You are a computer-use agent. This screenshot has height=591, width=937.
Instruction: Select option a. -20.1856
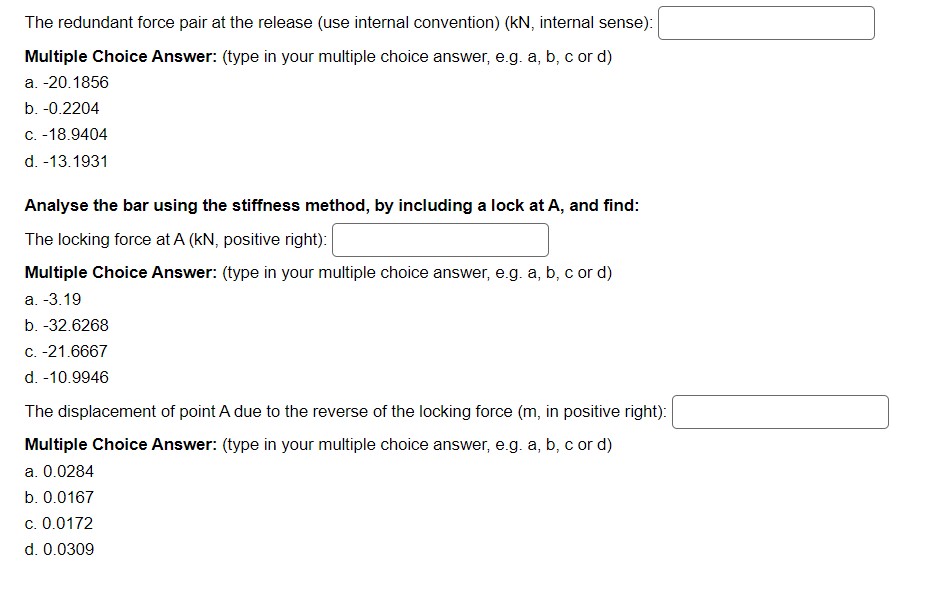click(x=67, y=82)
